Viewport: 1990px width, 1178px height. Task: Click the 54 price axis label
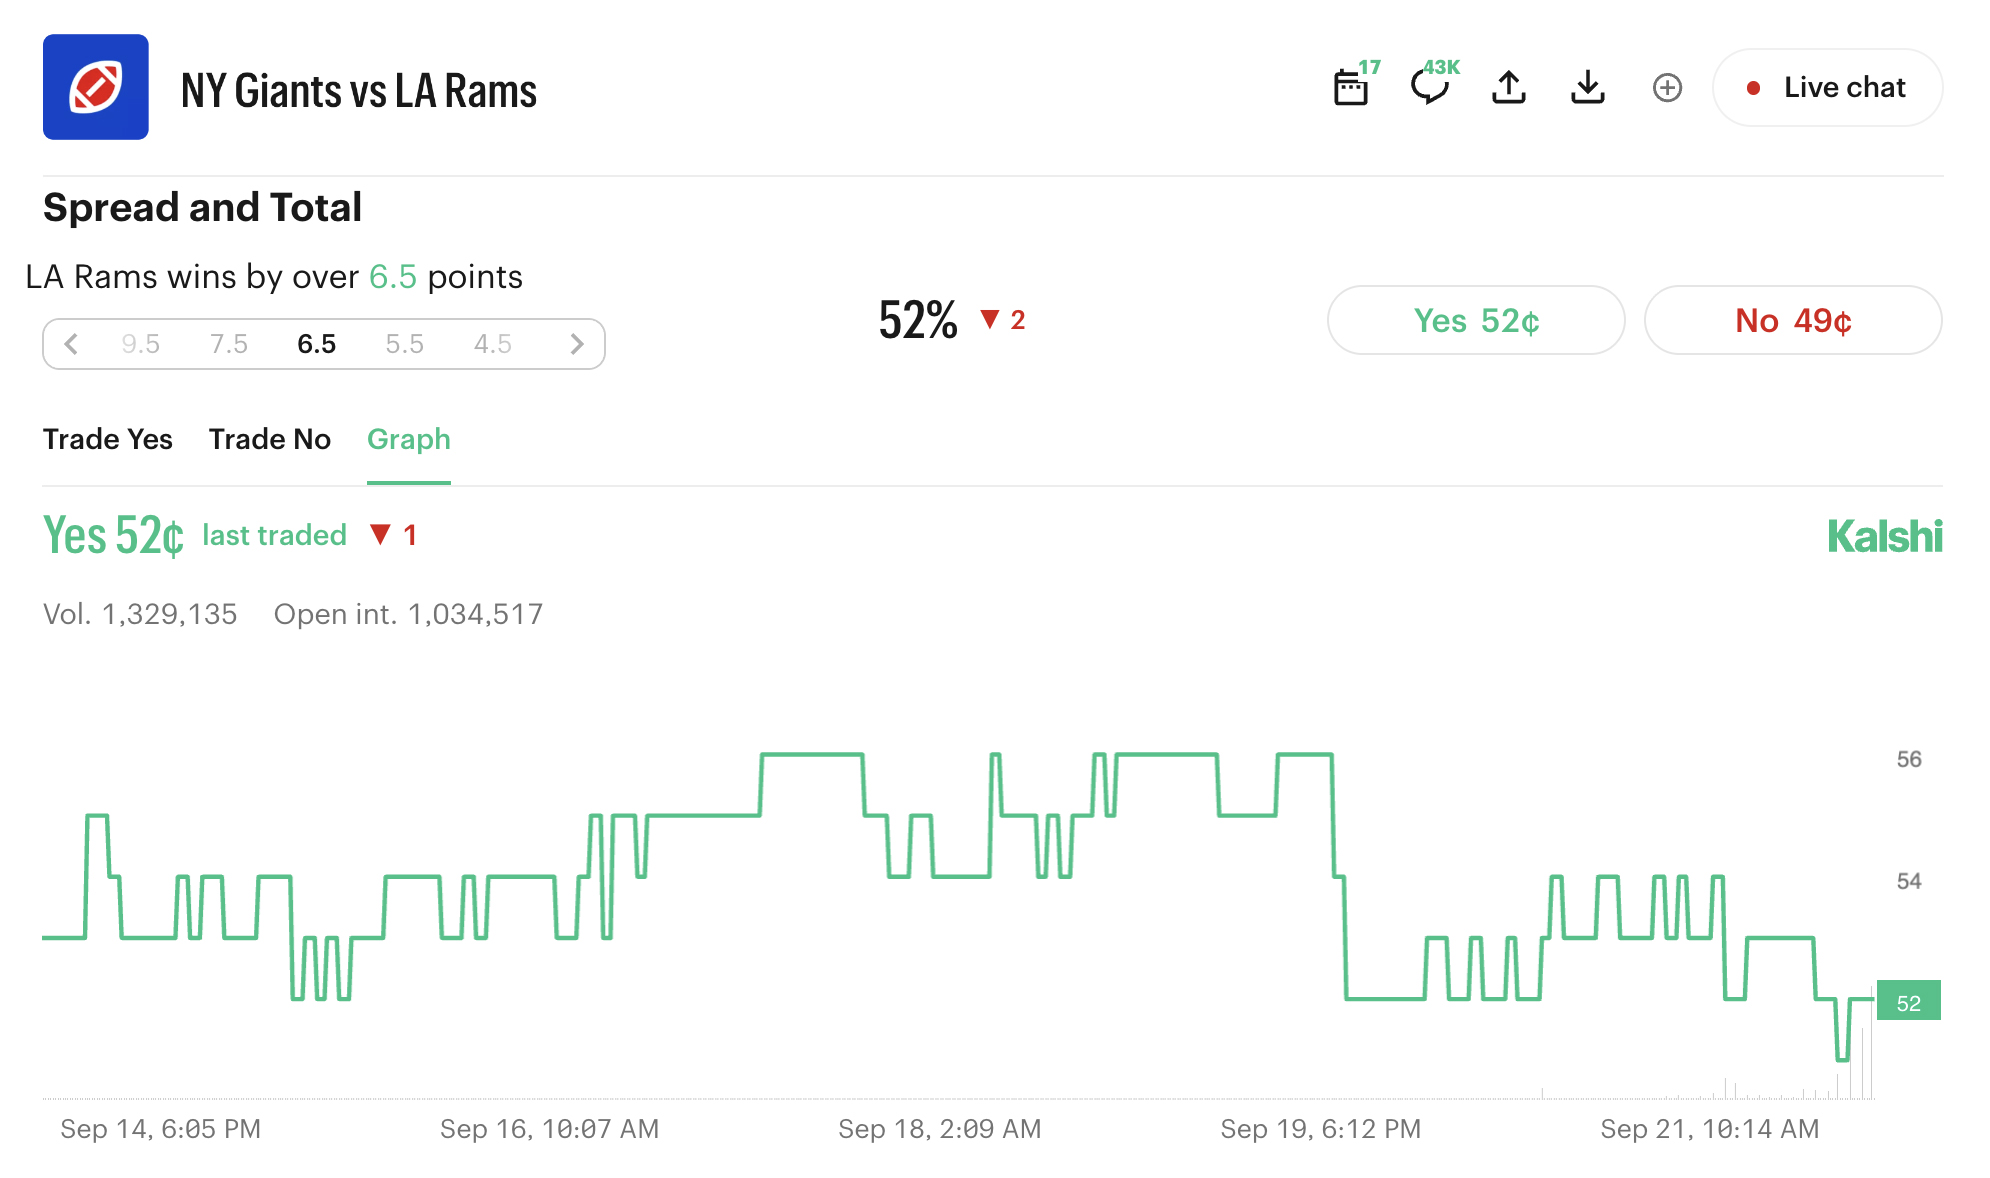click(1909, 881)
